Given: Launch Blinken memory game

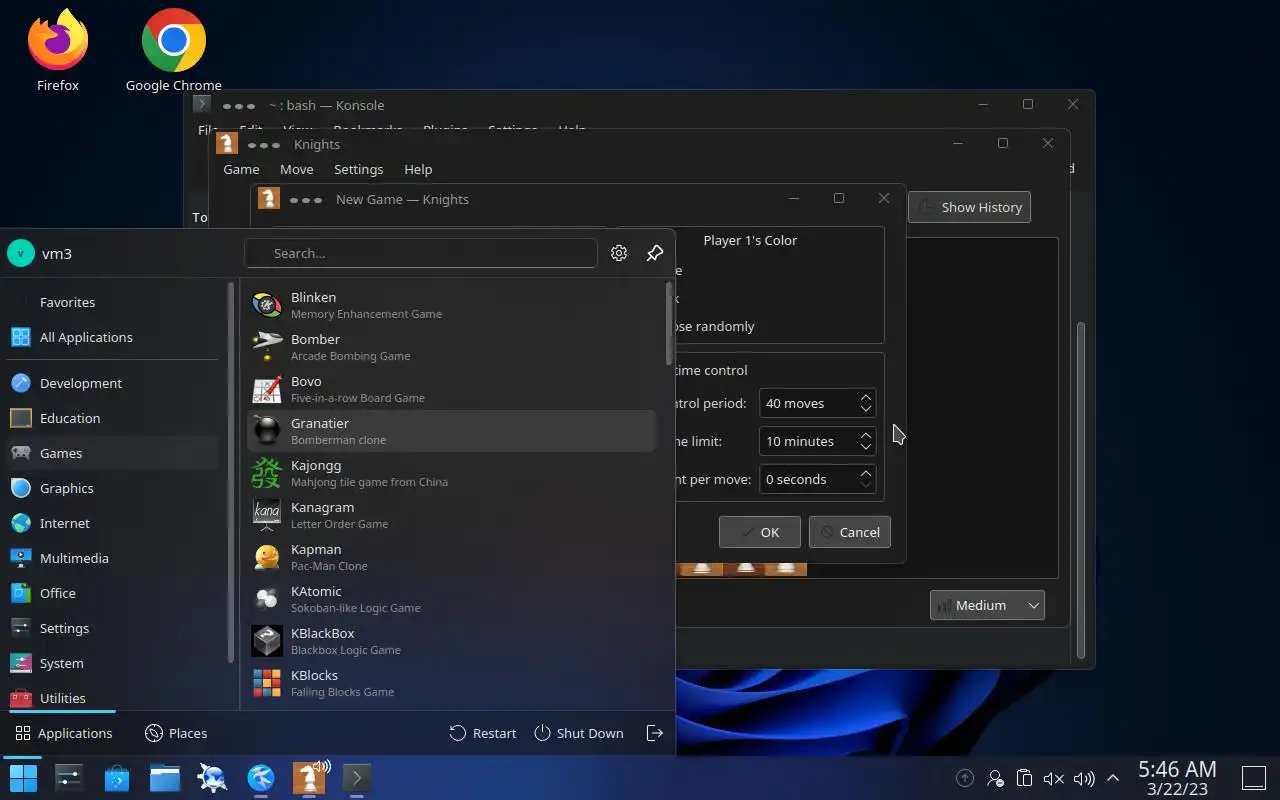Looking at the screenshot, I should 451,305.
